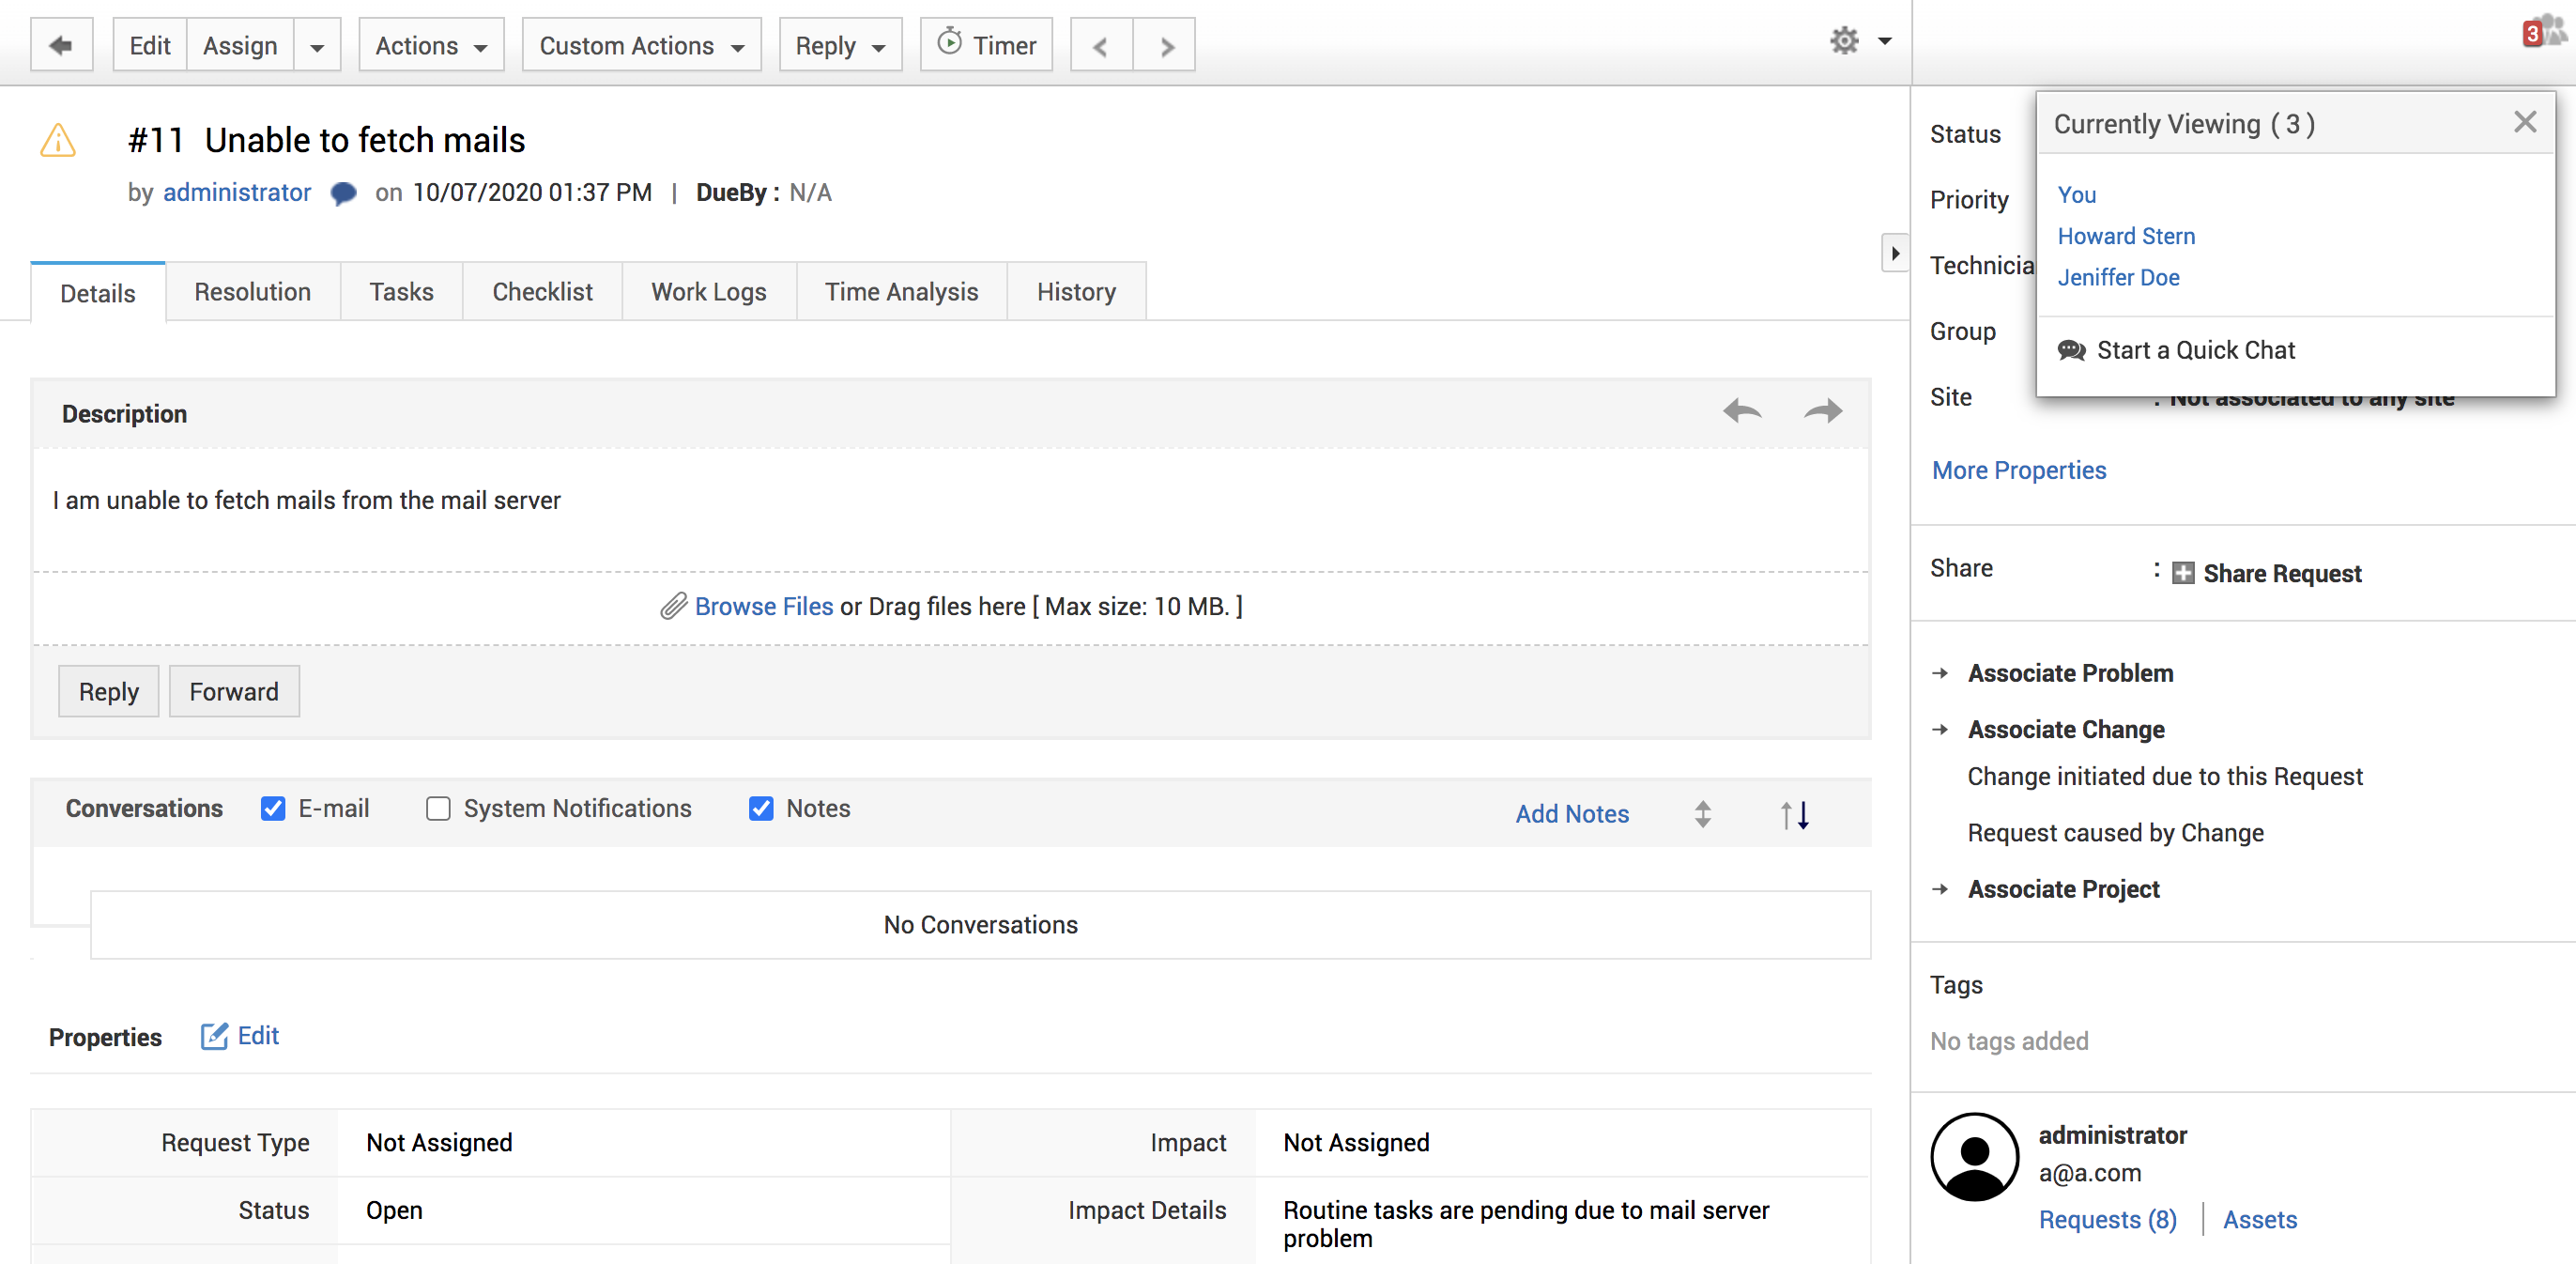Click the description reply arrow icon

1741,411
